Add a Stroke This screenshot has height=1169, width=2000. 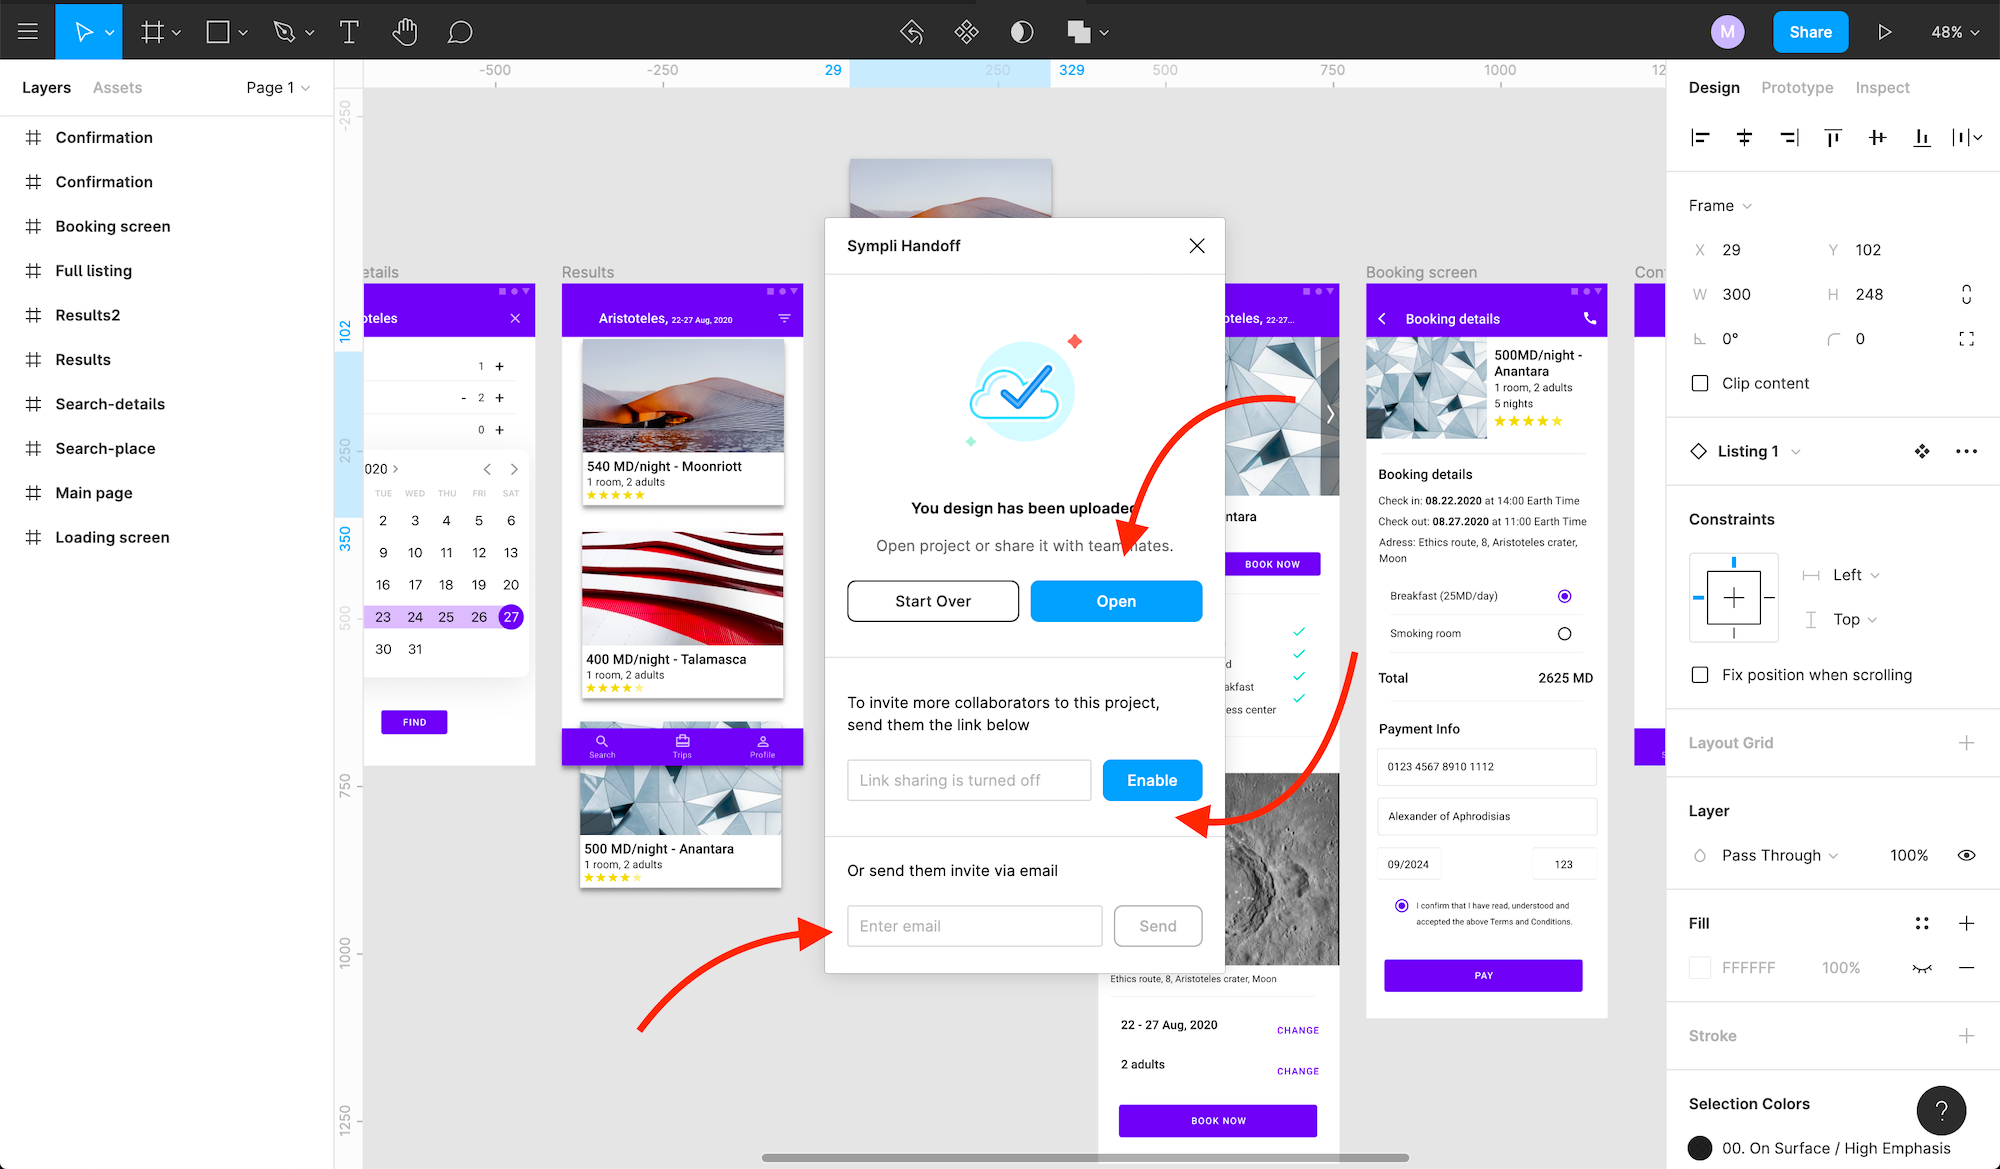pyautogui.click(x=1966, y=1036)
